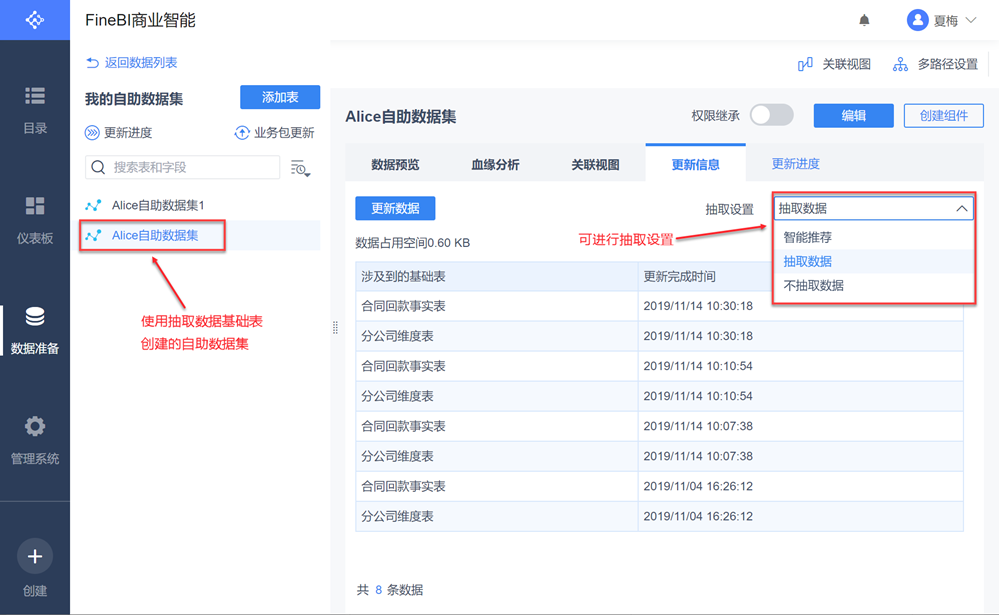Open the 数据准备 data preparation icon
The width and height of the screenshot is (1000, 615).
point(34,316)
